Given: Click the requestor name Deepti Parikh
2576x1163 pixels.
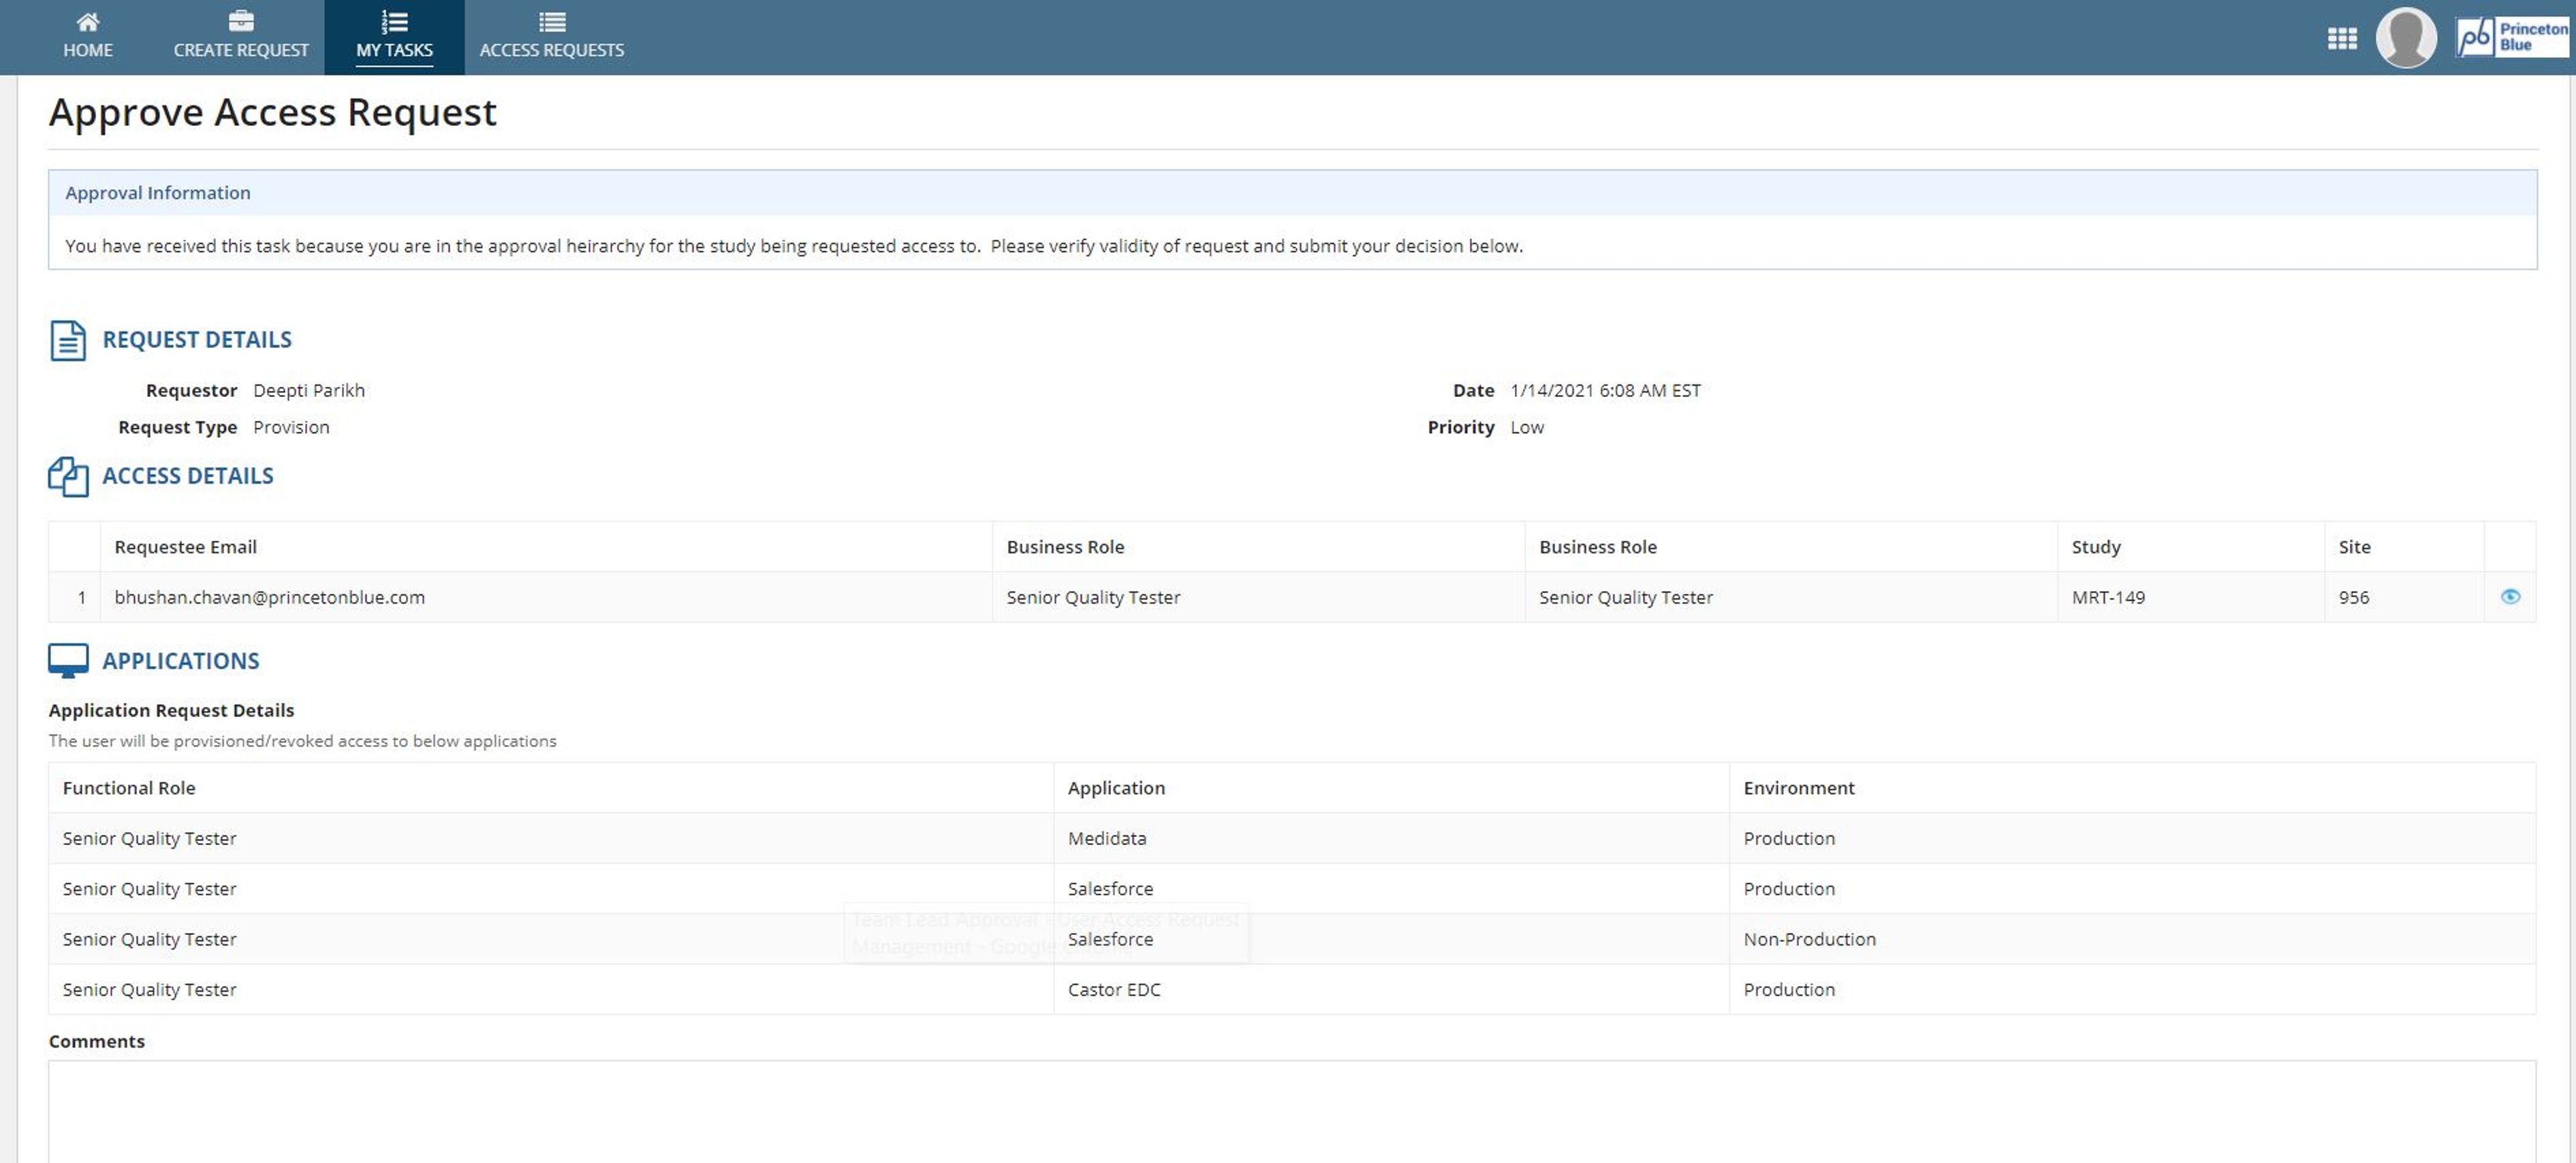Looking at the screenshot, I should [309, 390].
